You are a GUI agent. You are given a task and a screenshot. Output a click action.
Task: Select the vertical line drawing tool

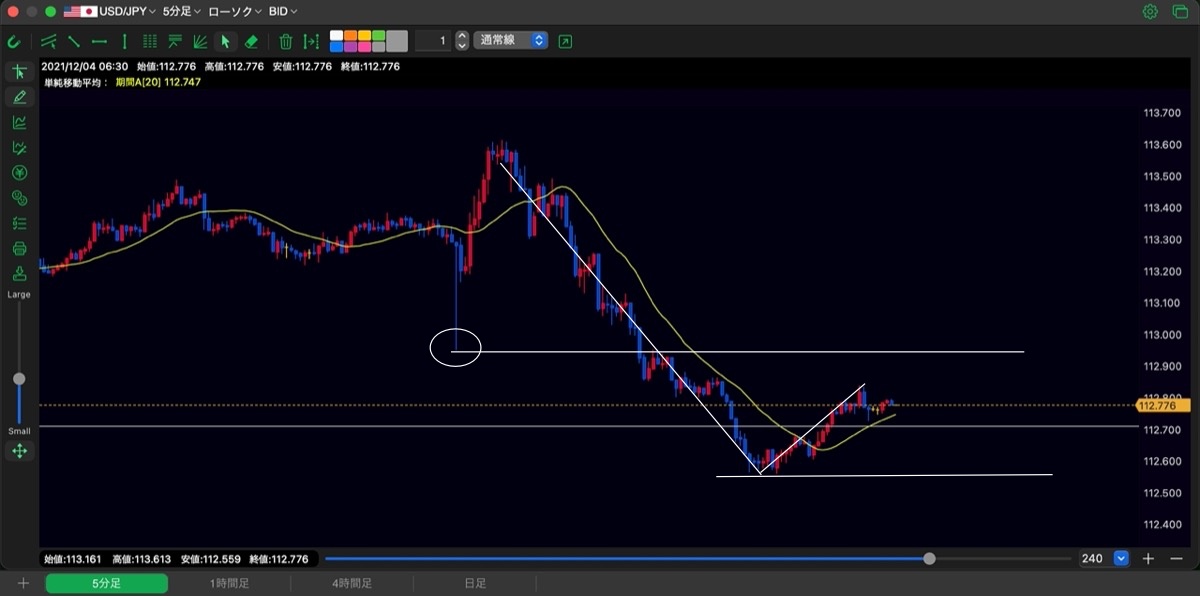124,41
